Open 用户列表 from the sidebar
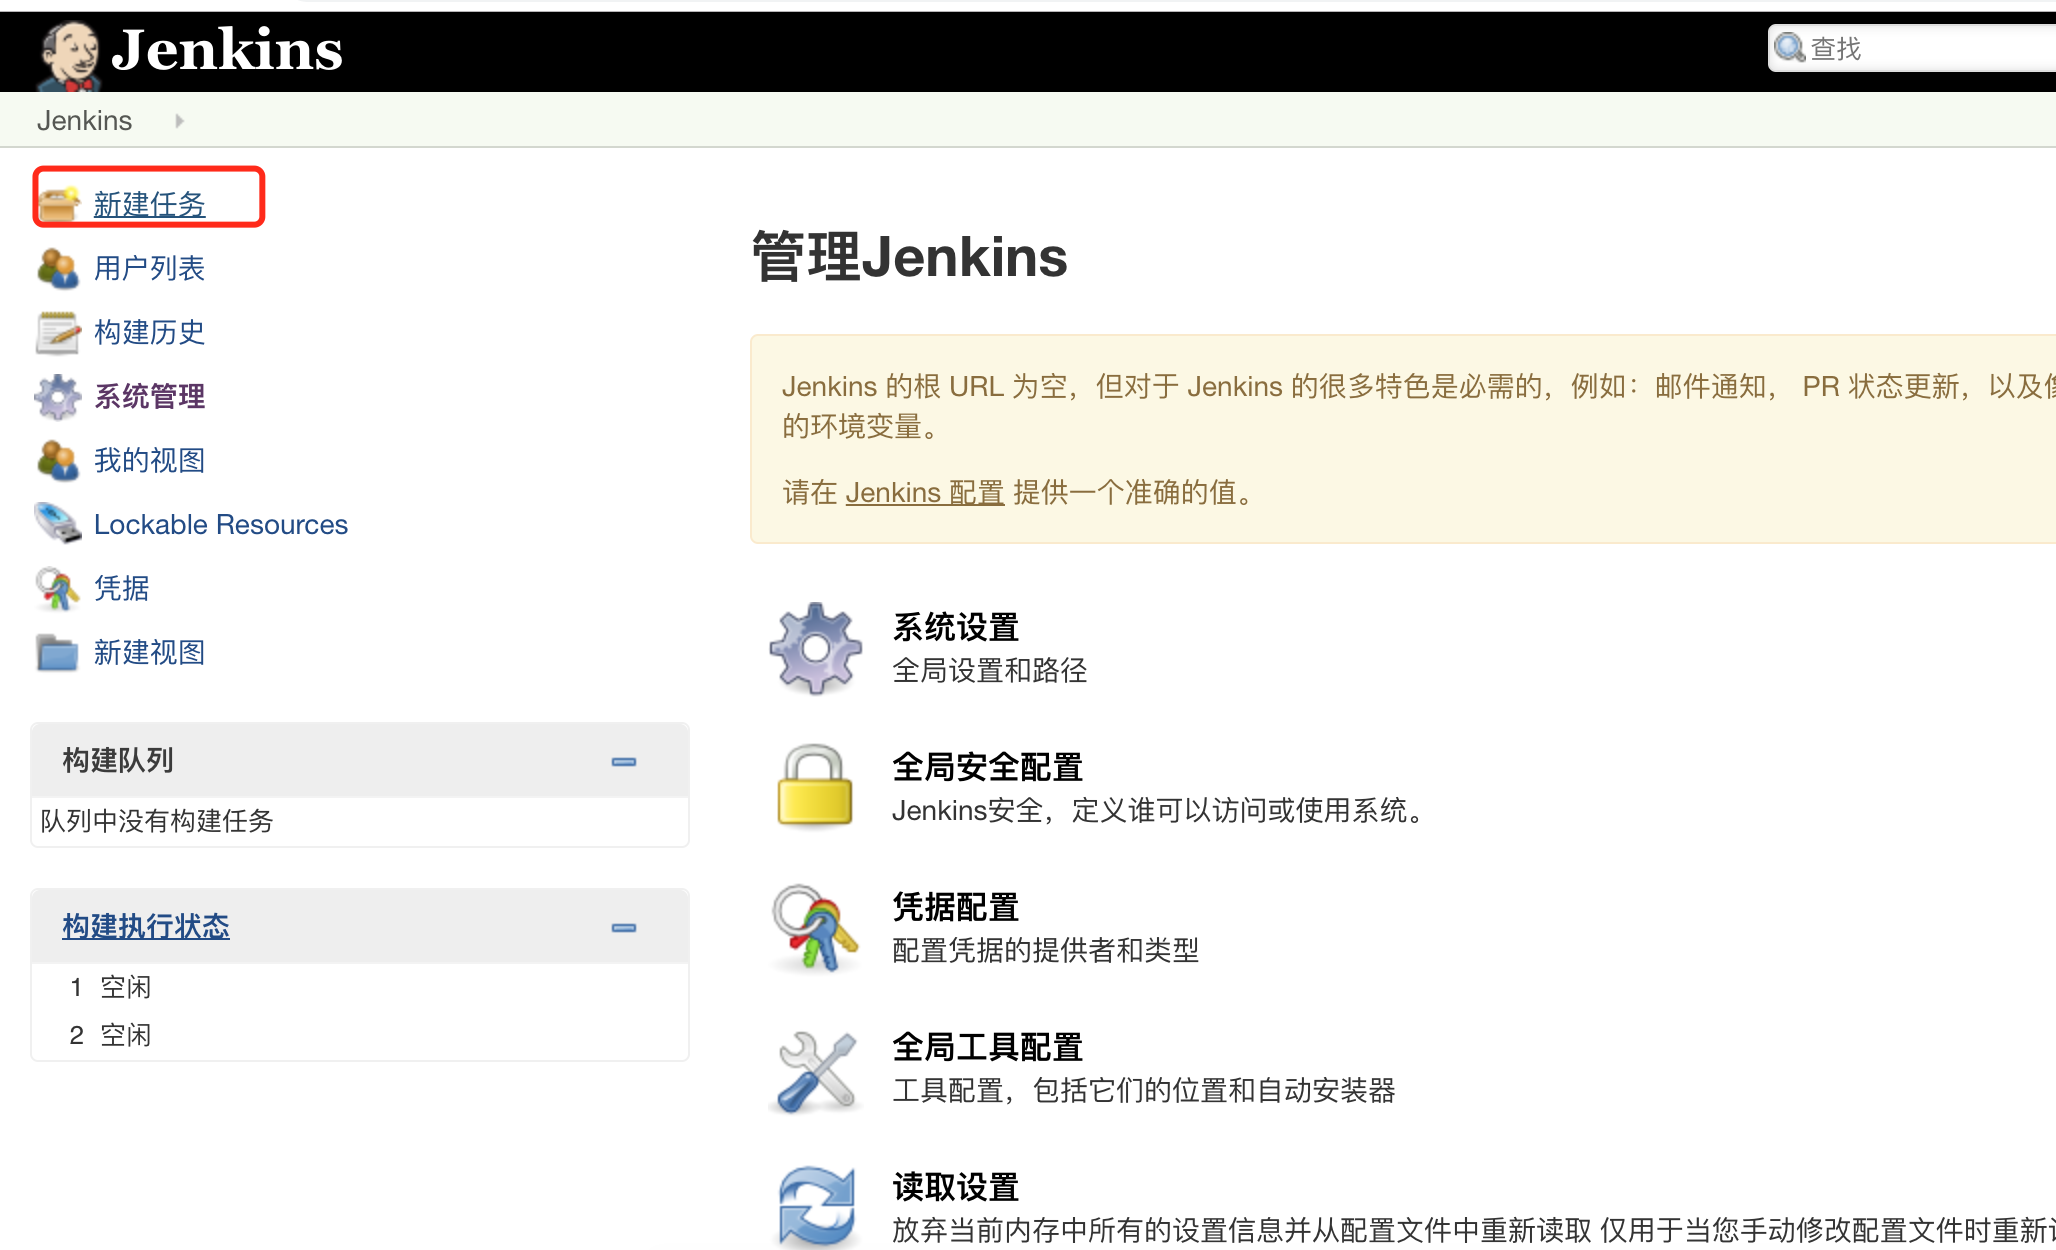 [x=149, y=268]
